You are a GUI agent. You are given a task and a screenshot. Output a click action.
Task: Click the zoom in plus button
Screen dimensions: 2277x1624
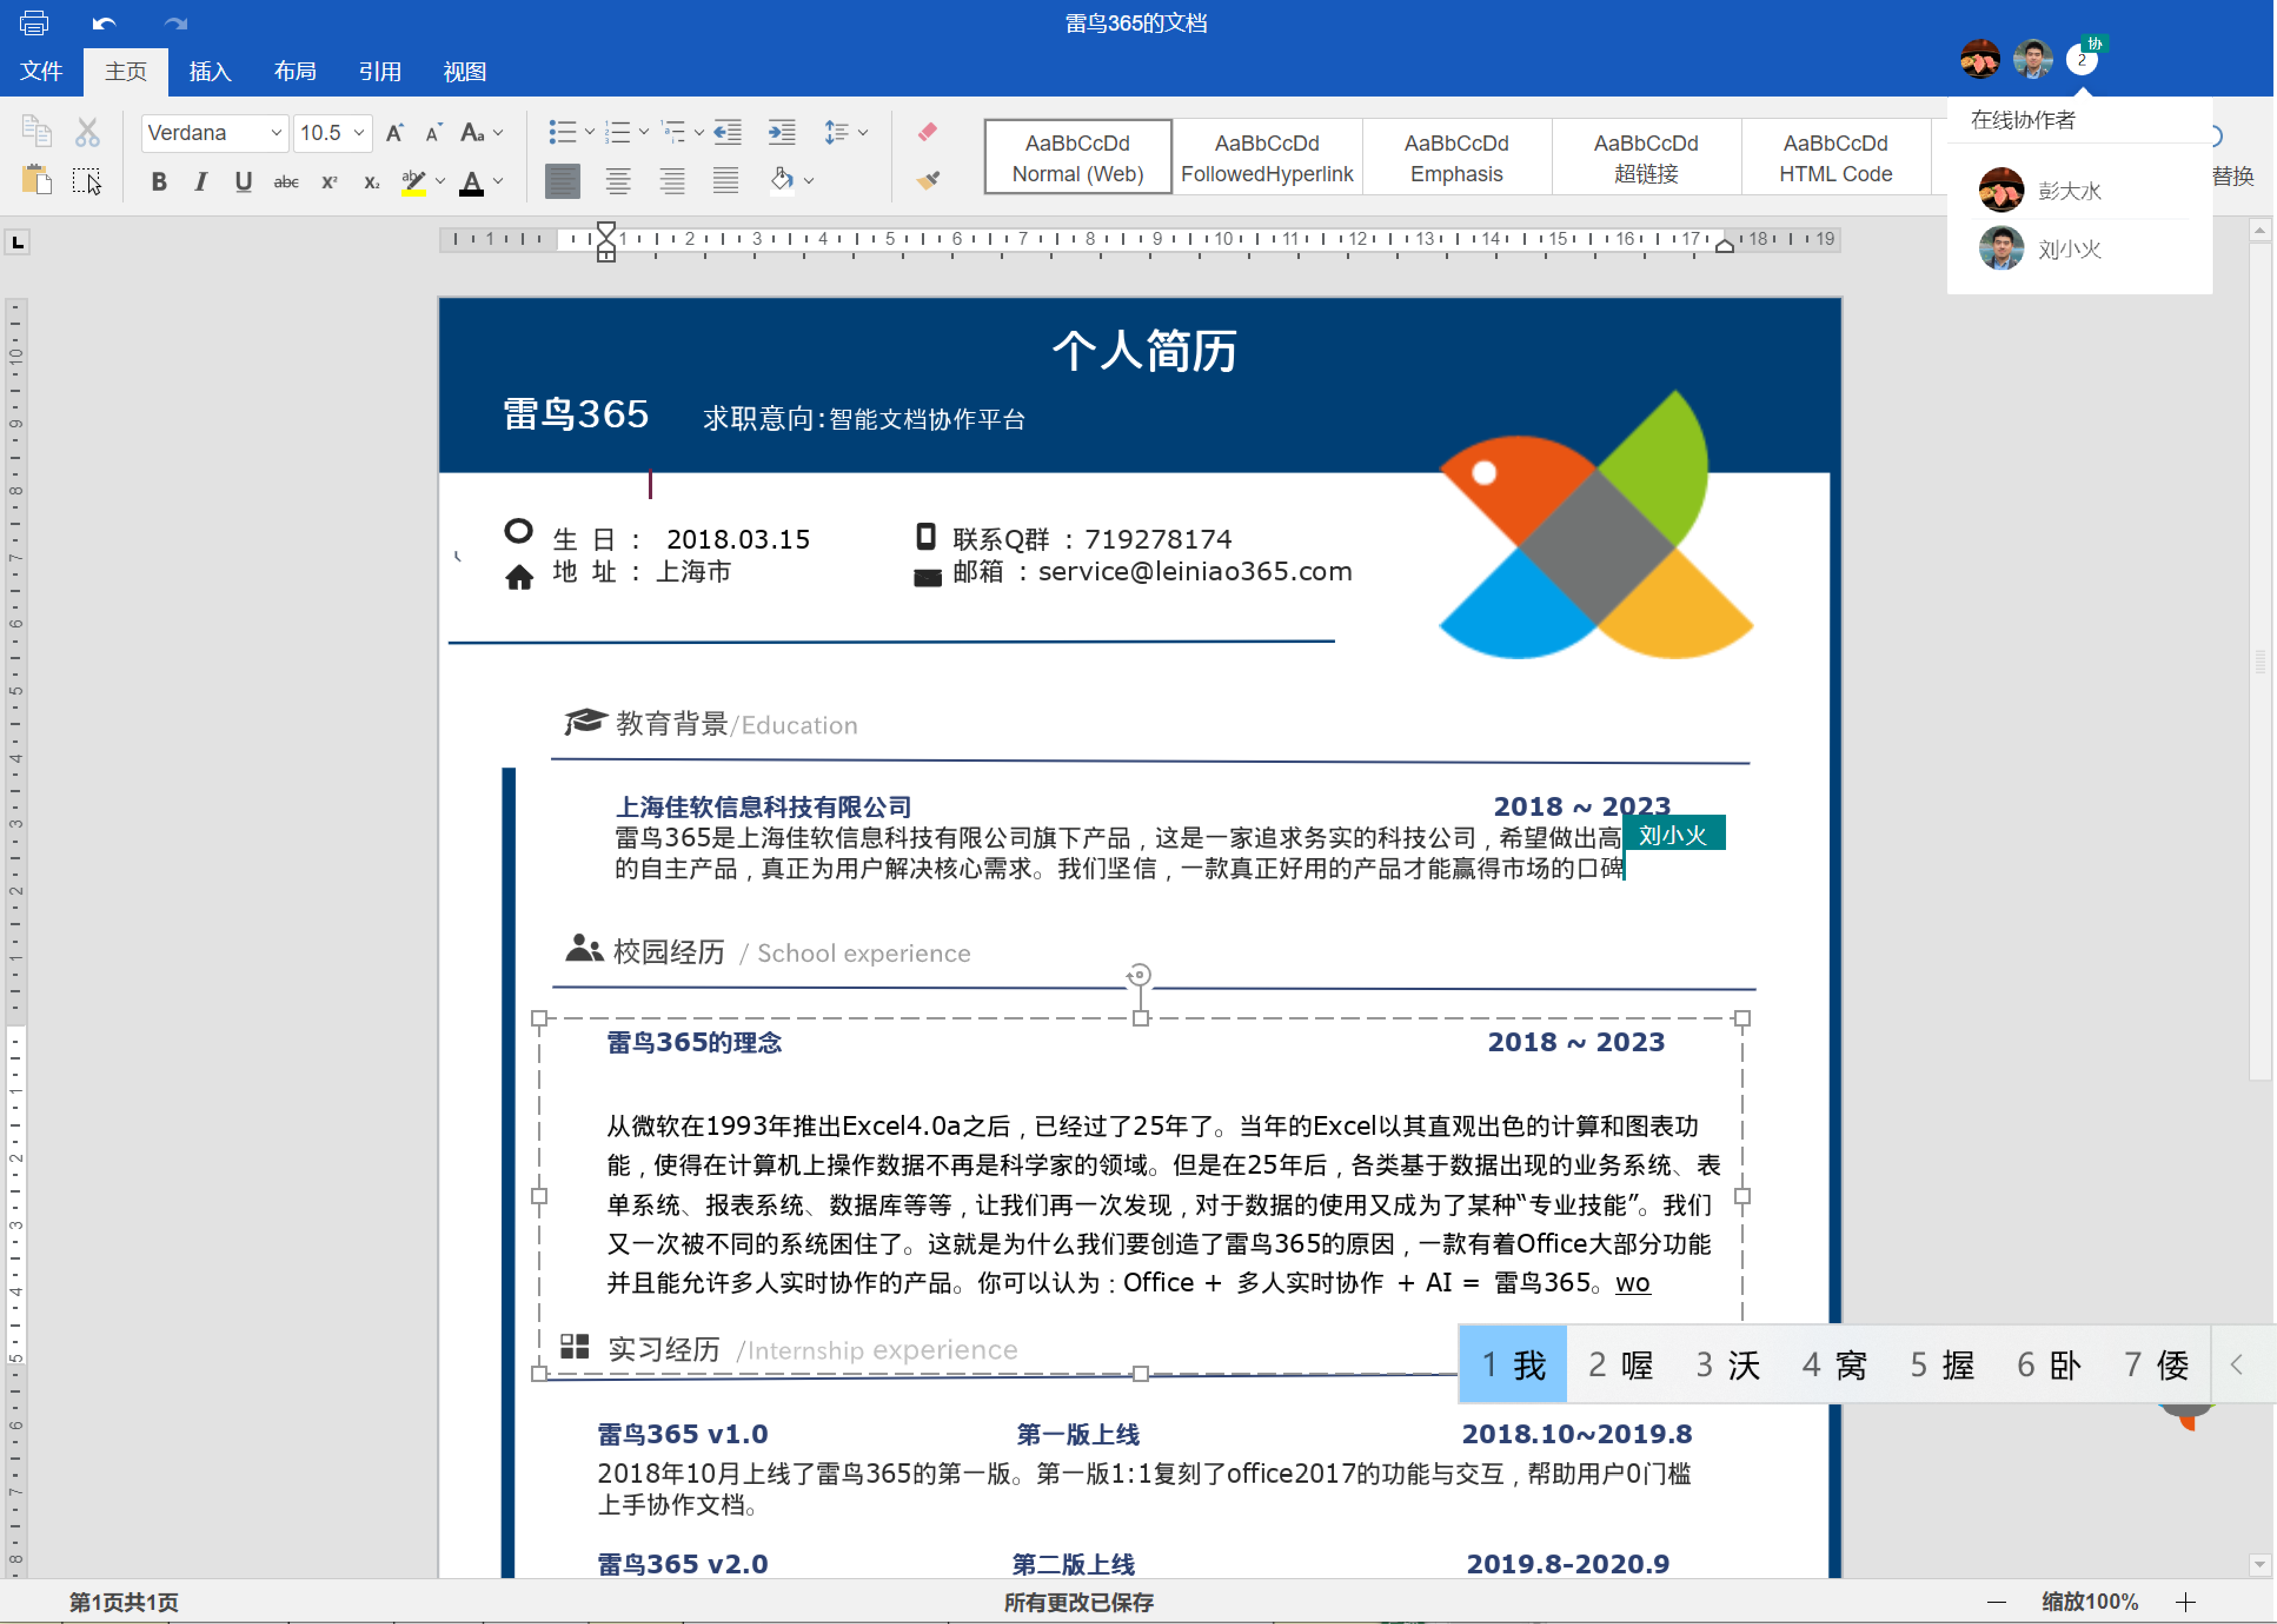[2187, 1602]
